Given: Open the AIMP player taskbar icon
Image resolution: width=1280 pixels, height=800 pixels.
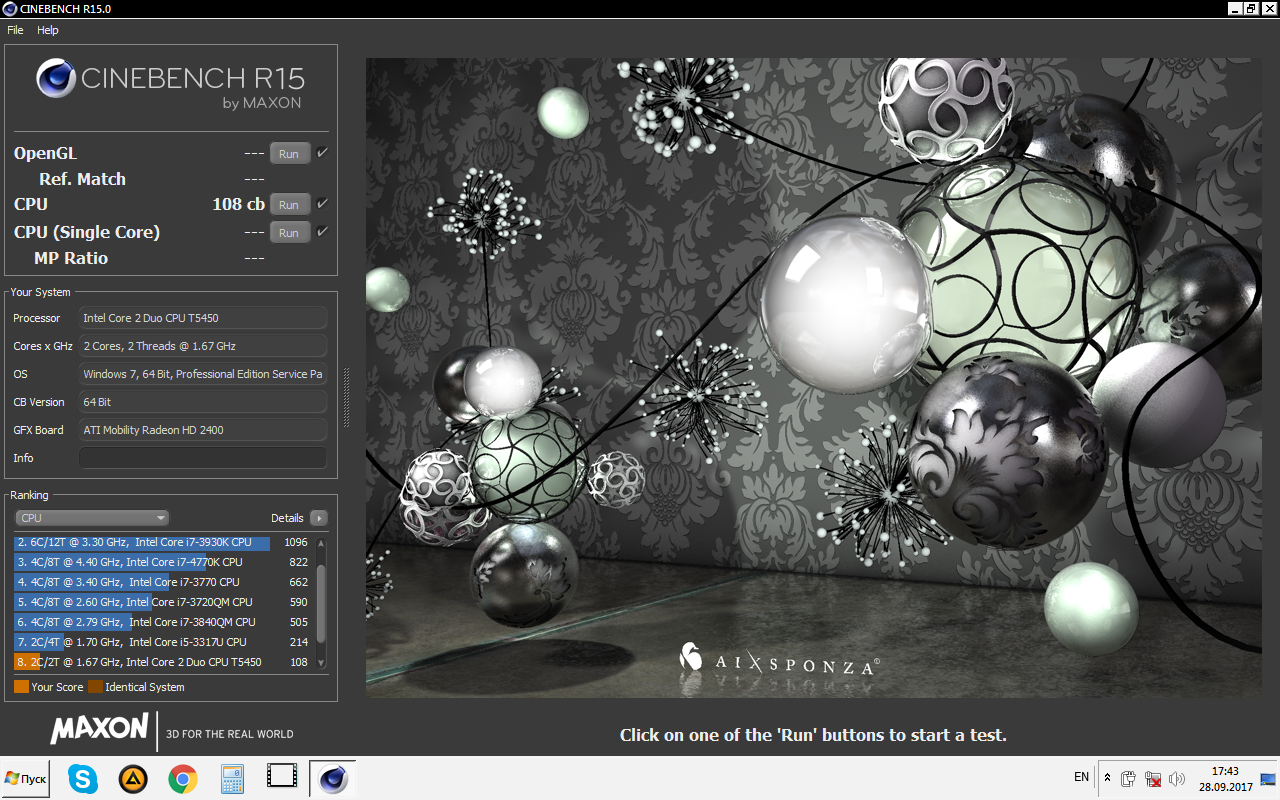Looking at the screenshot, I should 133,778.
